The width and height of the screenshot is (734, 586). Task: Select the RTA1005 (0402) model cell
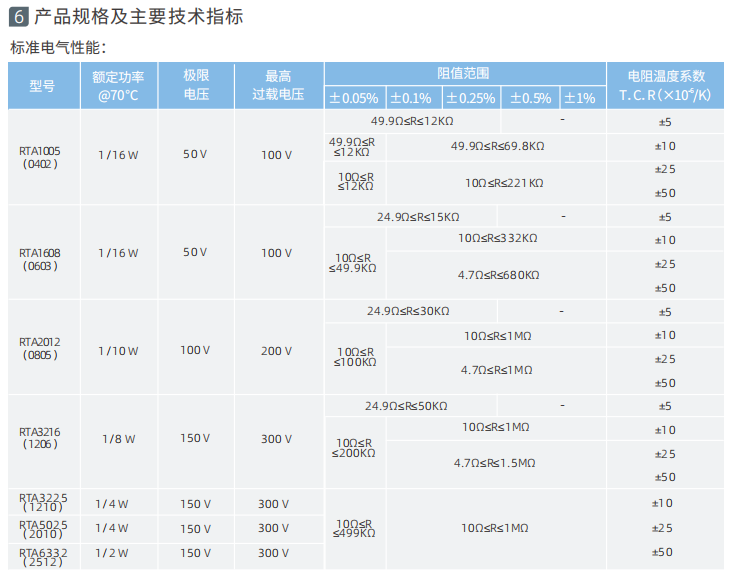pyautogui.click(x=41, y=157)
